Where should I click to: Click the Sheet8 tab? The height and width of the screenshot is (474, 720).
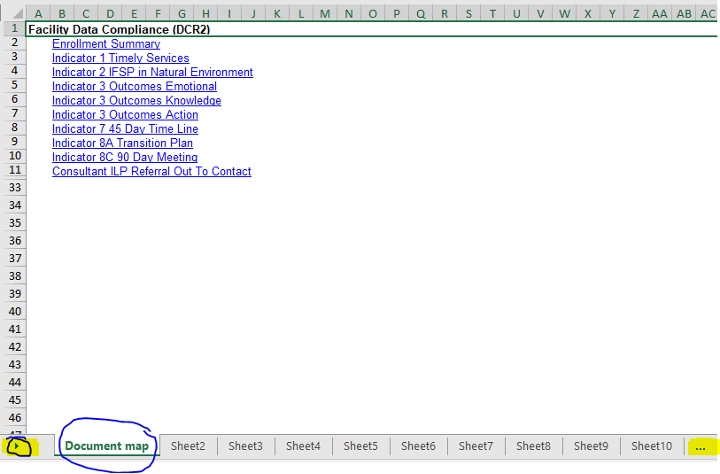pyautogui.click(x=534, y=446)
